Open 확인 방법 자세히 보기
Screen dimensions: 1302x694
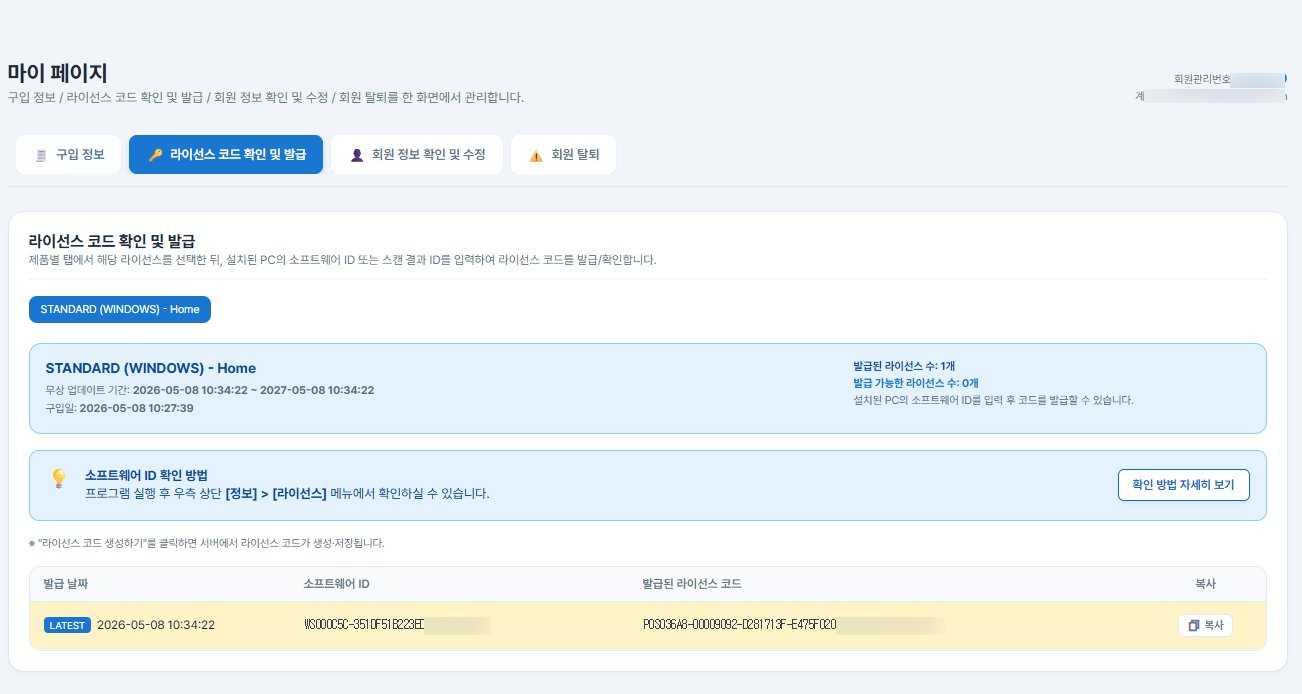pos(1183,485)
